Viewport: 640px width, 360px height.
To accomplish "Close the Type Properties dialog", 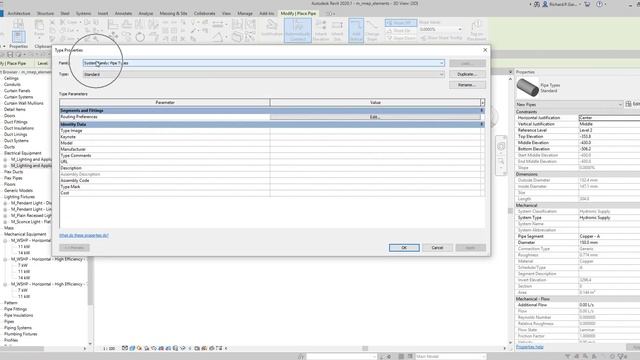I will pos(485,50).
